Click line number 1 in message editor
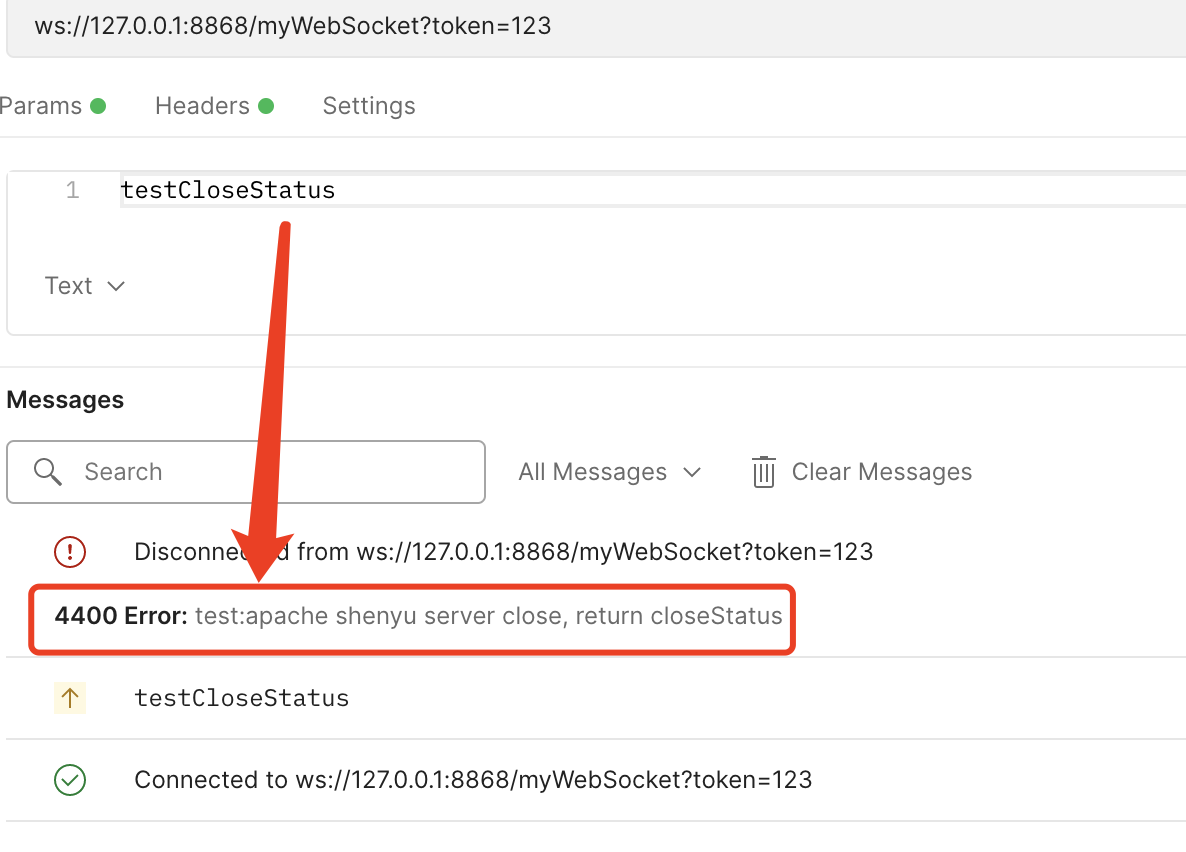This screenshot has height=852, width=1186. point(73,190)
